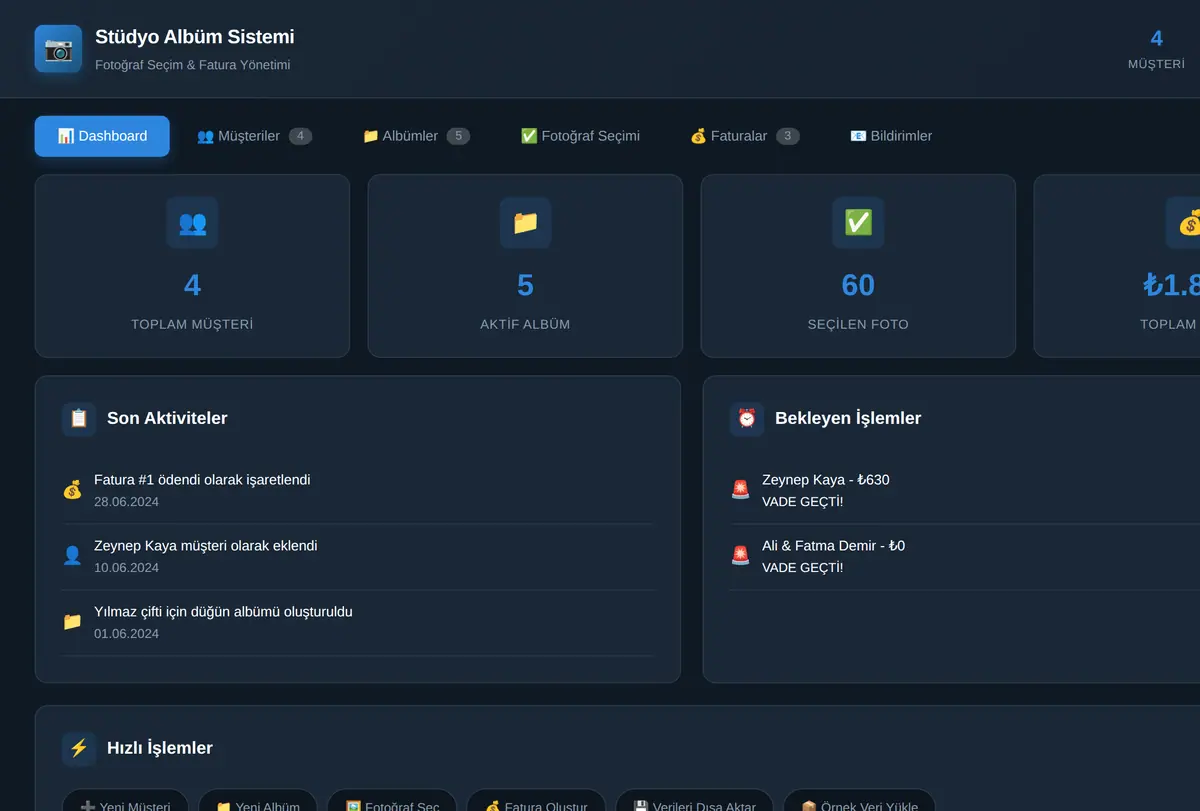Click the siren icon next to Ali & Fatma Demir

tap(740, 556)
